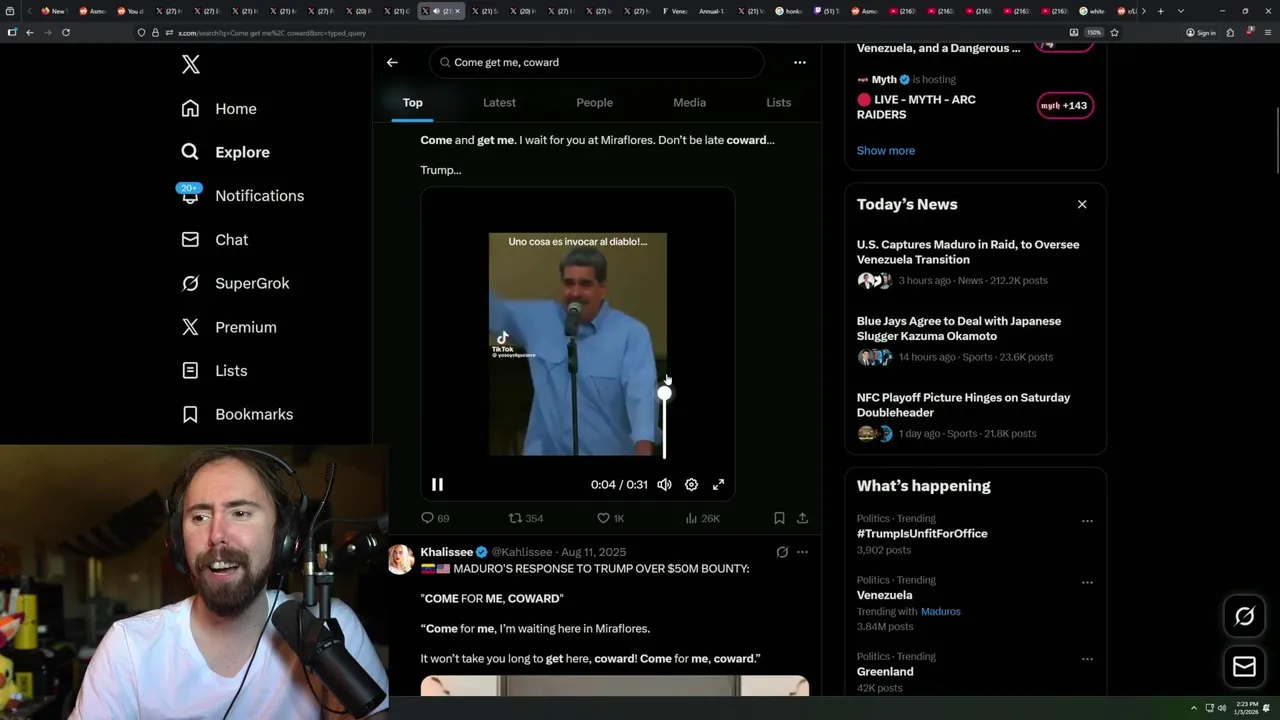Pause the Maduro video
Image resolution: width=1280 pixels, height=720 pixels.
pos(437,484)
